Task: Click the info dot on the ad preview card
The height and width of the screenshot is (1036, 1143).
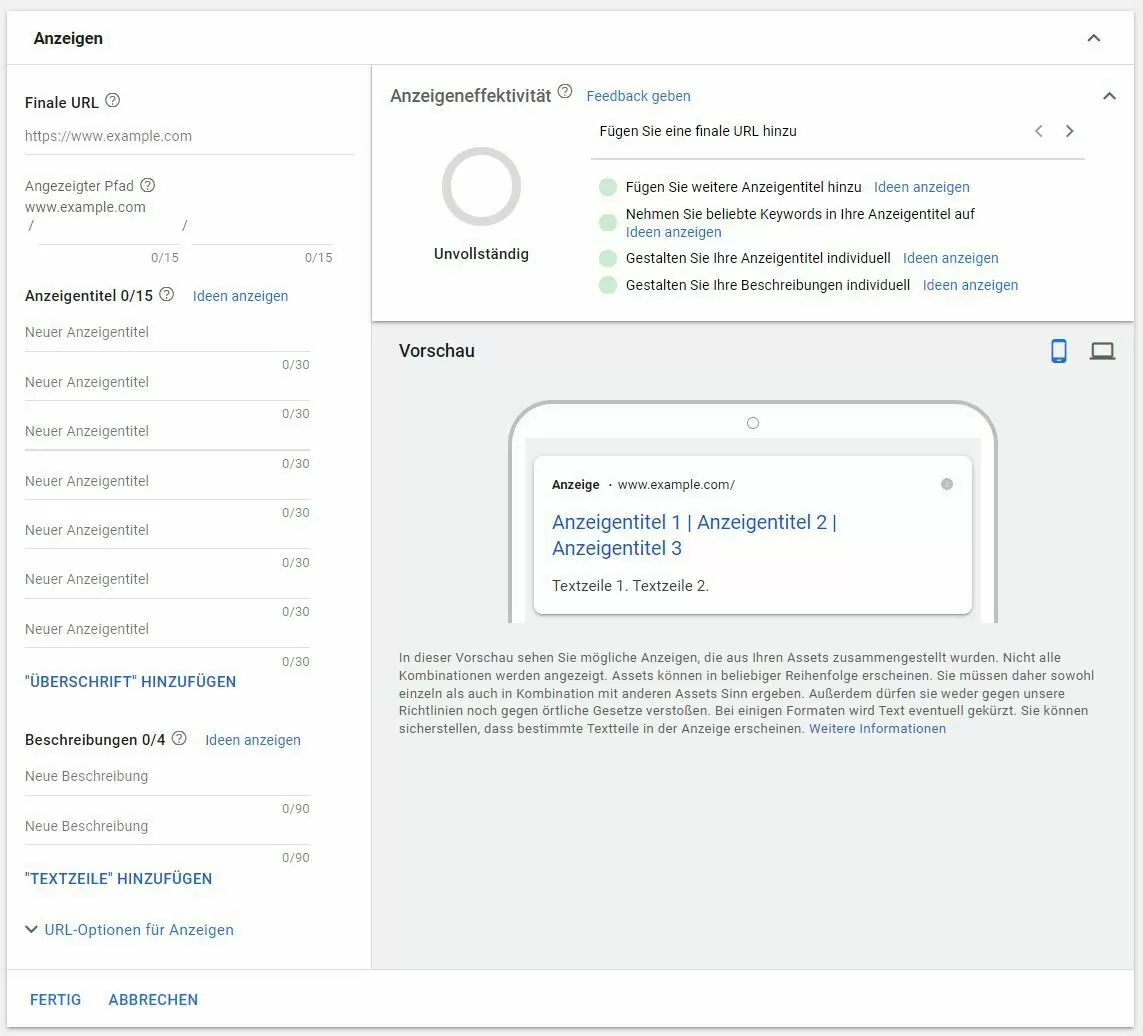Action: pos(946,483)
